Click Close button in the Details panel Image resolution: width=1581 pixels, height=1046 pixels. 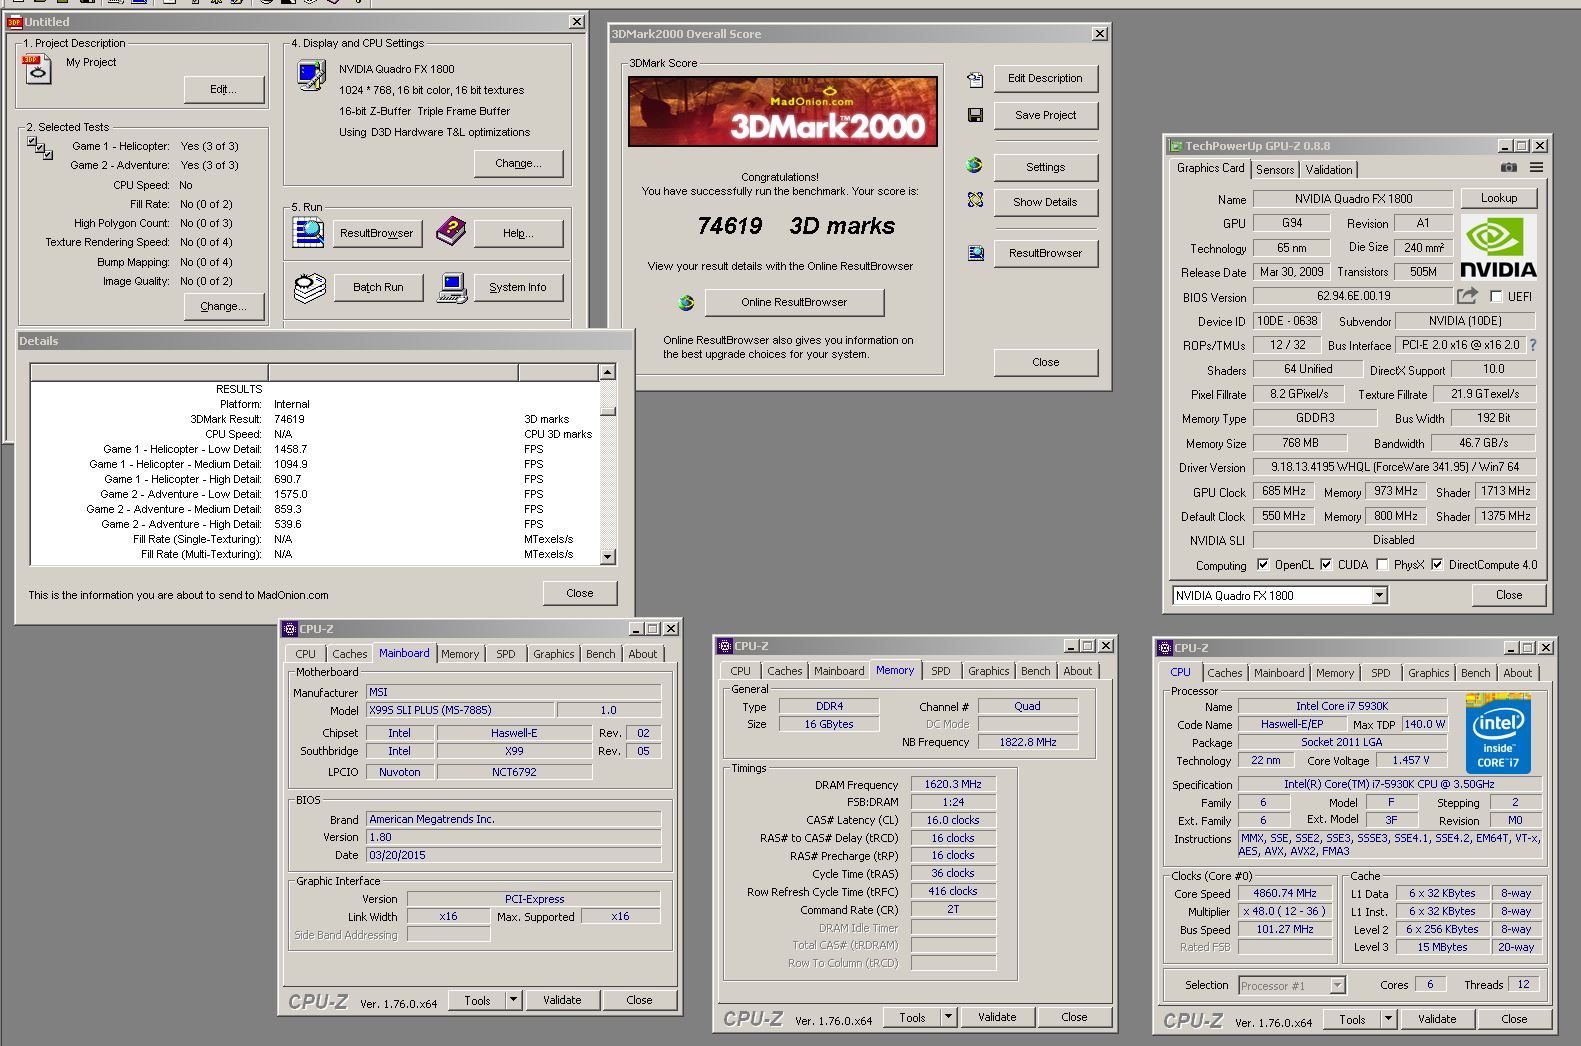[580, 593]
